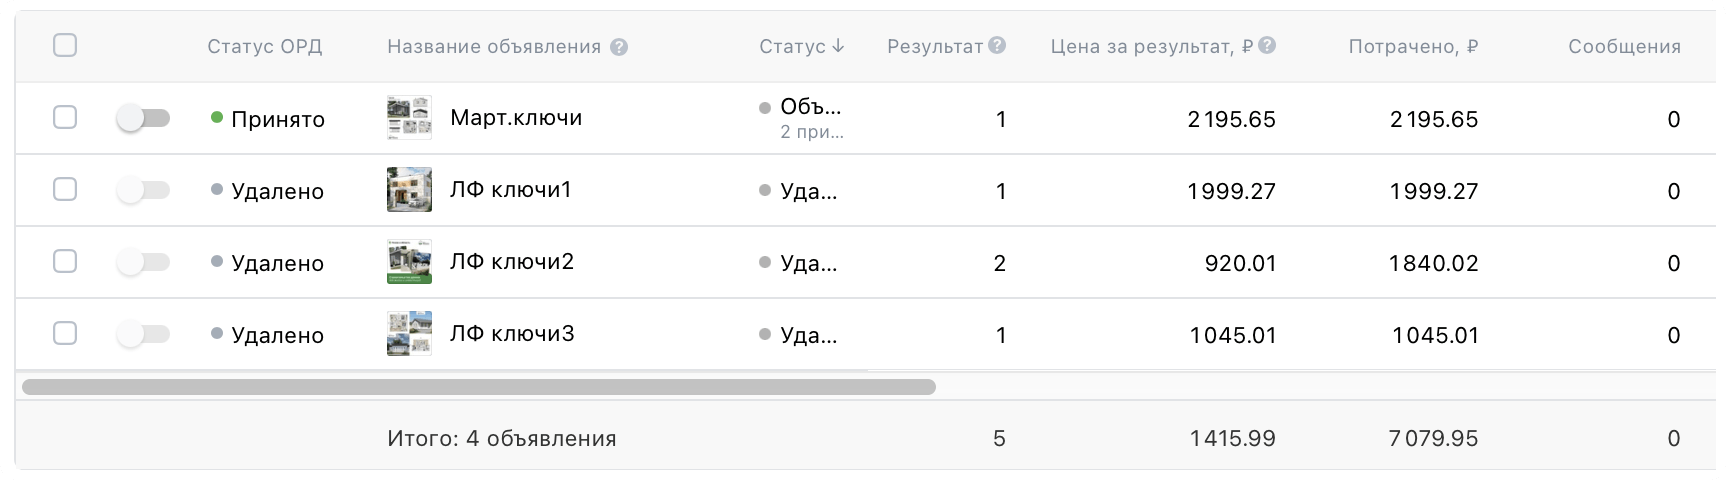This screenshot has height=480, width=1726.
Task: Sort by Статус column arrow
Action: 838,46
